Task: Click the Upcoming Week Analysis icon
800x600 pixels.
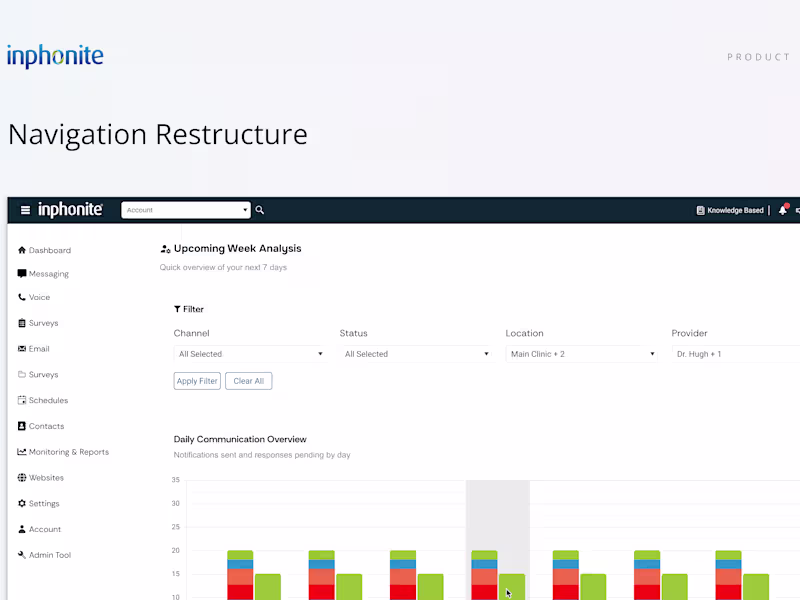Action: [x=165, y=249]
